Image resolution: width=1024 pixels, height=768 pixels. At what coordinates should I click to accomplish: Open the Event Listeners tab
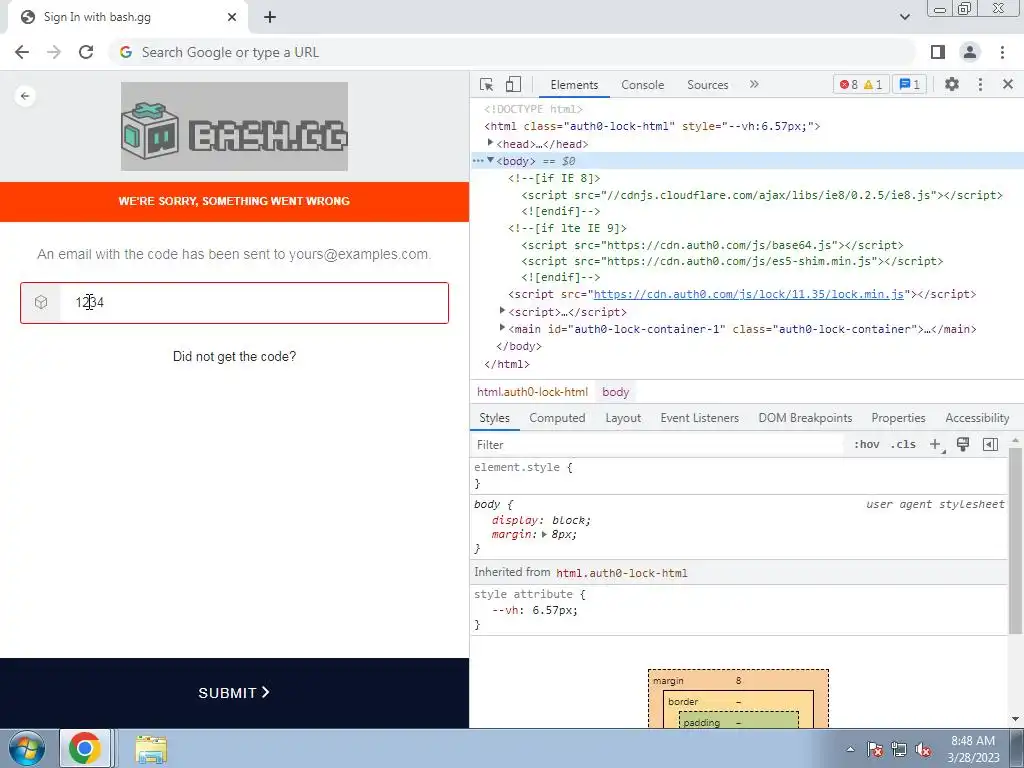tap(699, 418)
